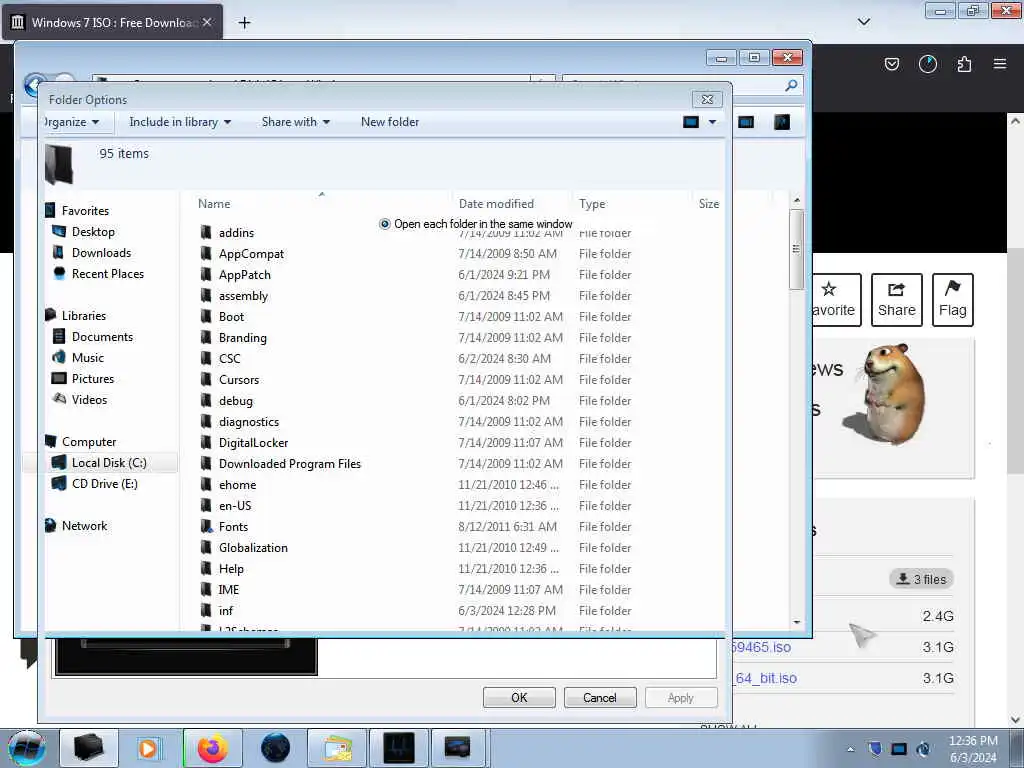Screen dimensions: 1024x768
Task: Click the Flag button on the webpage
Action: coord(952,300)
